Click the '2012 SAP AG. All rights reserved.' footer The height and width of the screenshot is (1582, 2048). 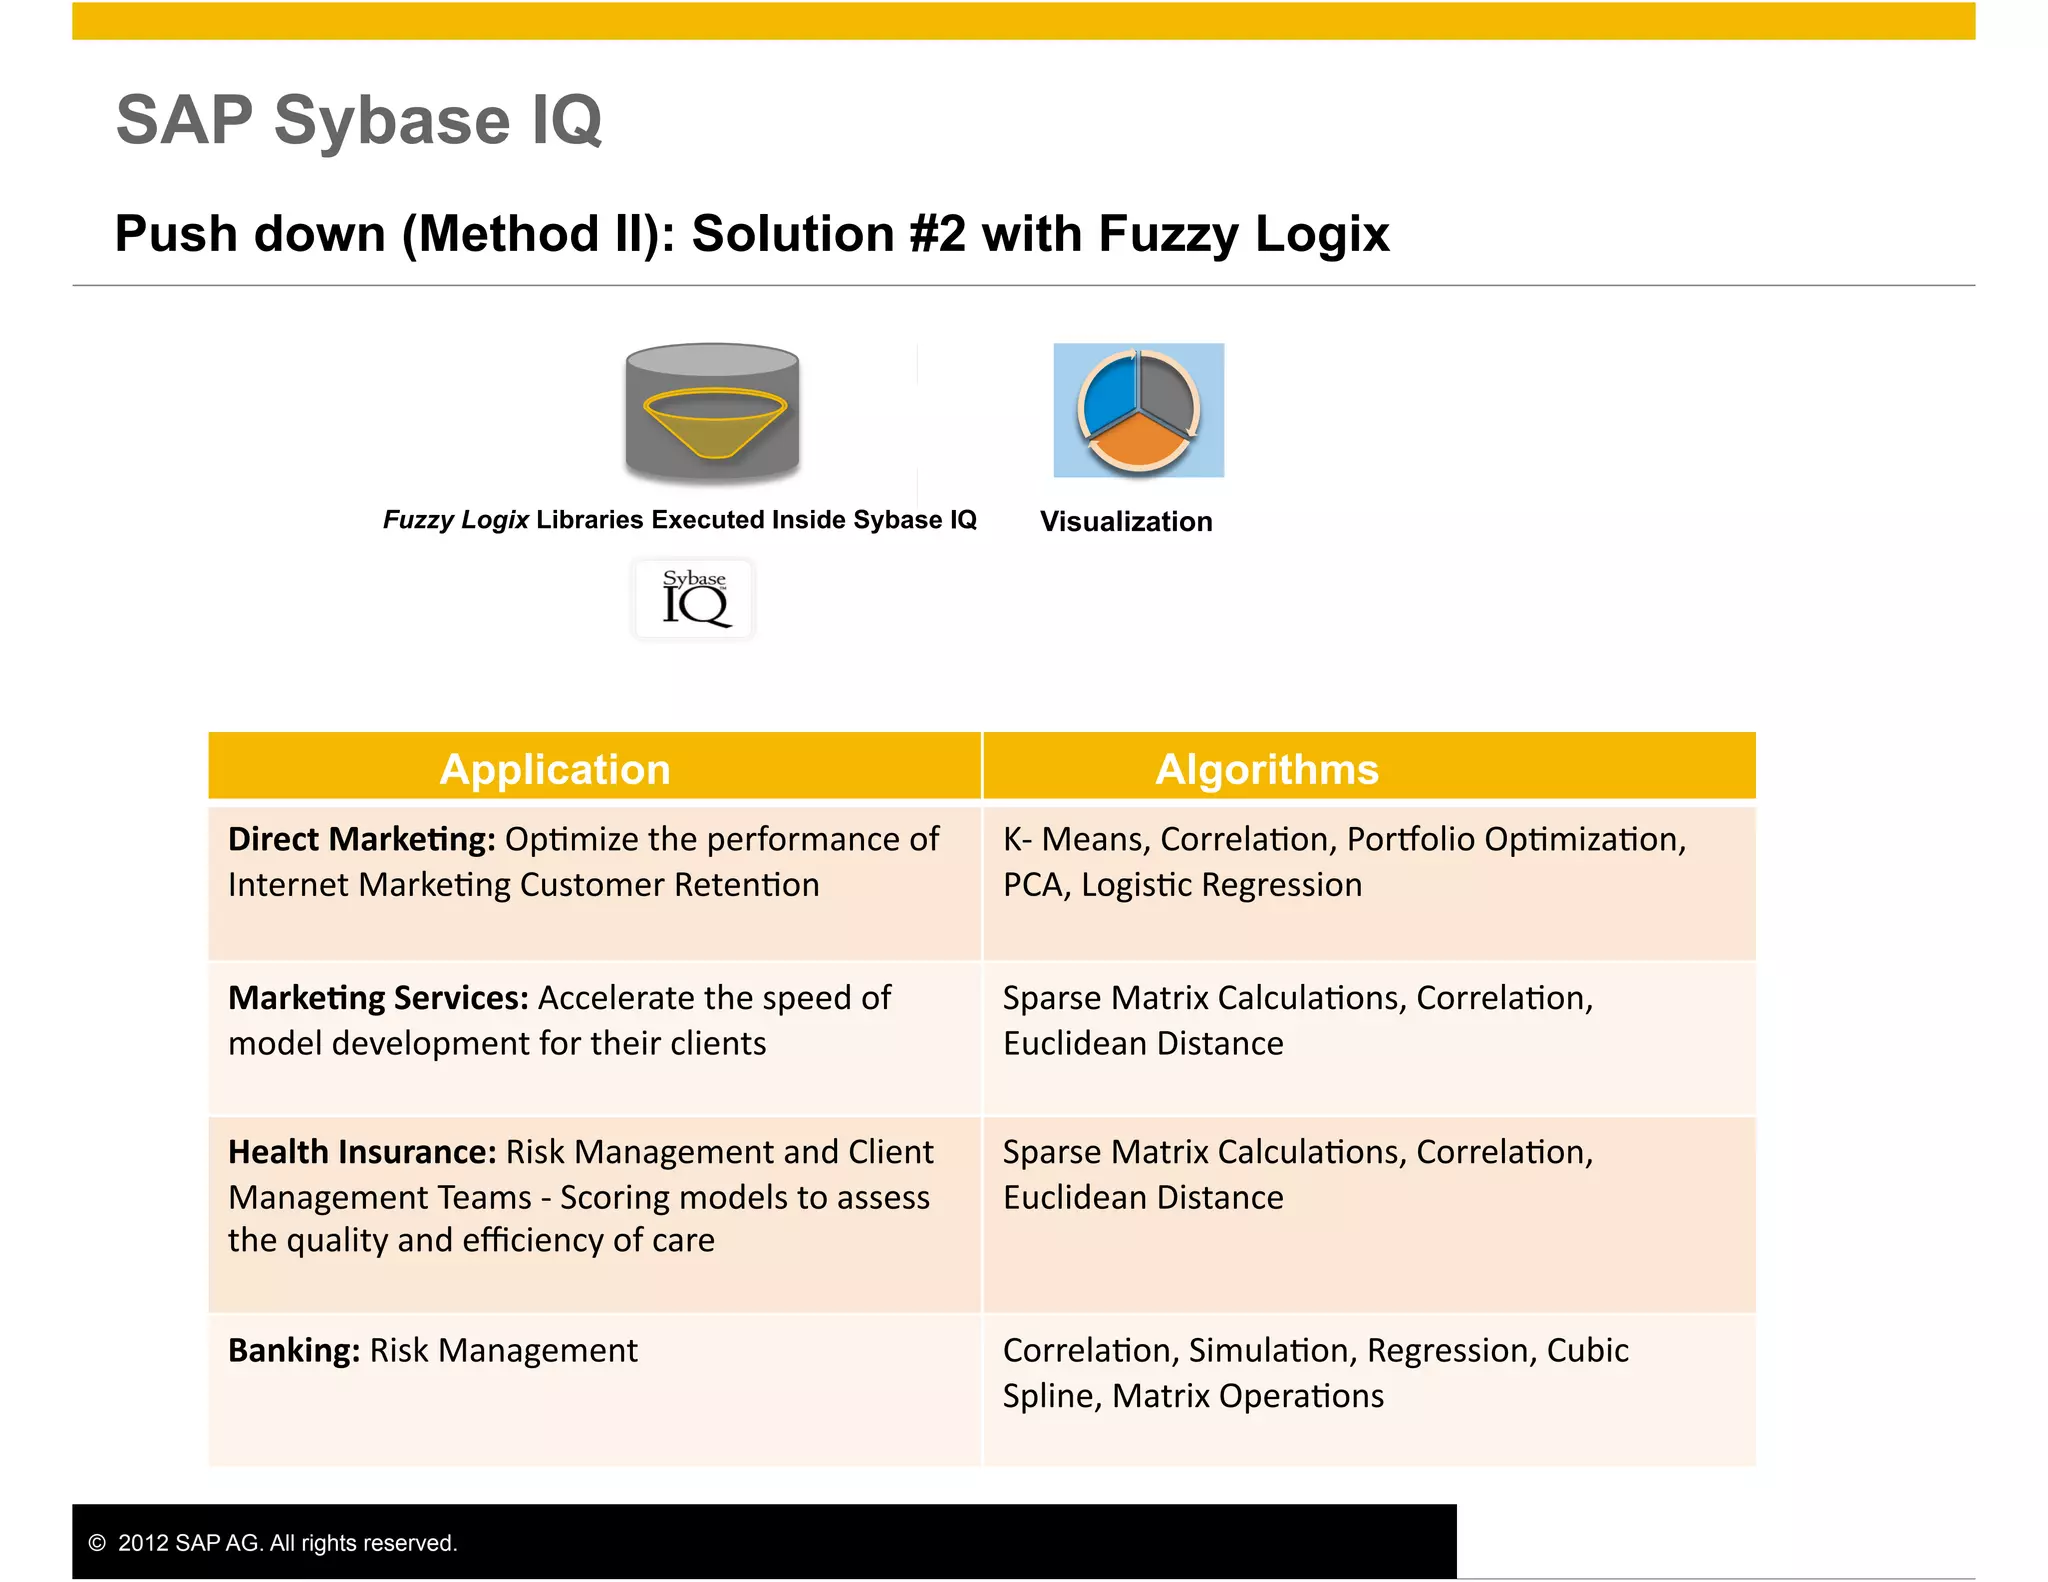coord(273,1543)
